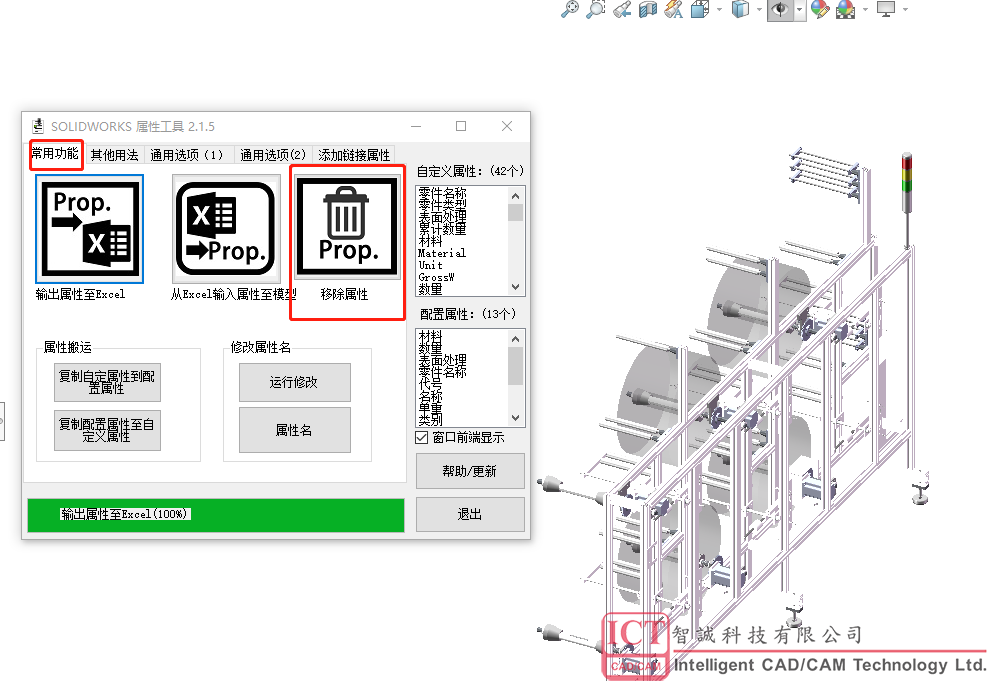Expand the Display Style dropdown arrow

(759, 10)
